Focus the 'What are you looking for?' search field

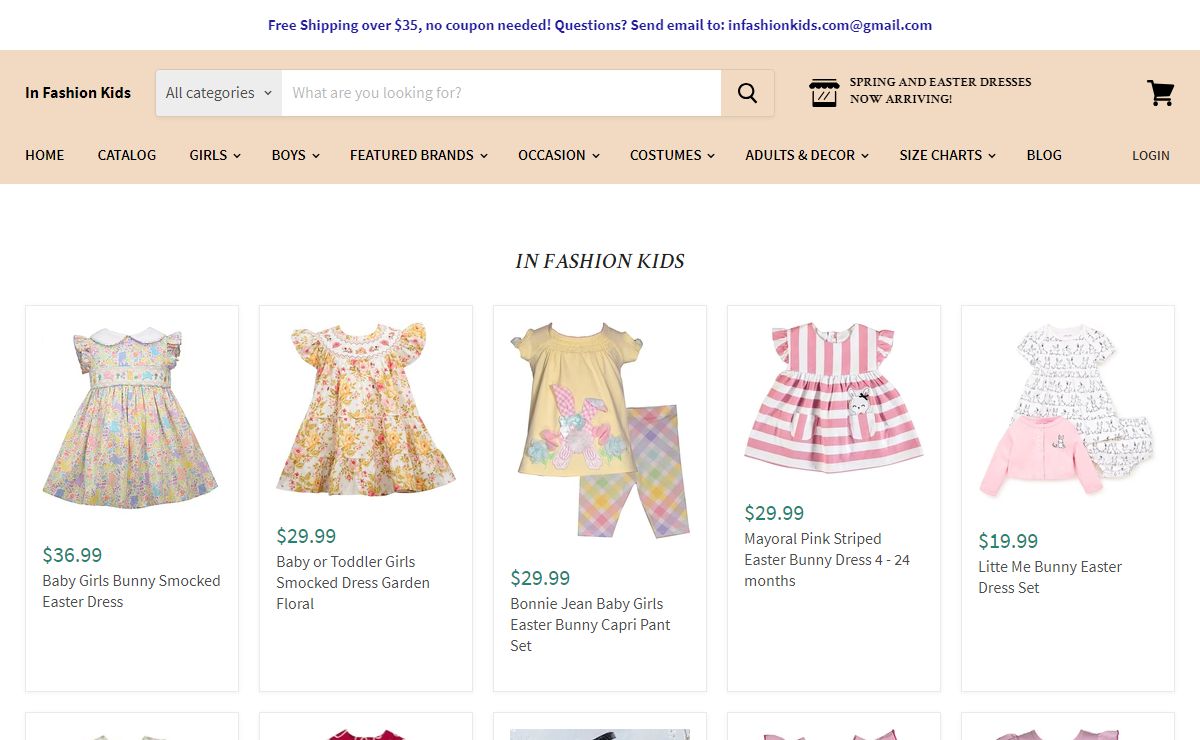point(501,93)
